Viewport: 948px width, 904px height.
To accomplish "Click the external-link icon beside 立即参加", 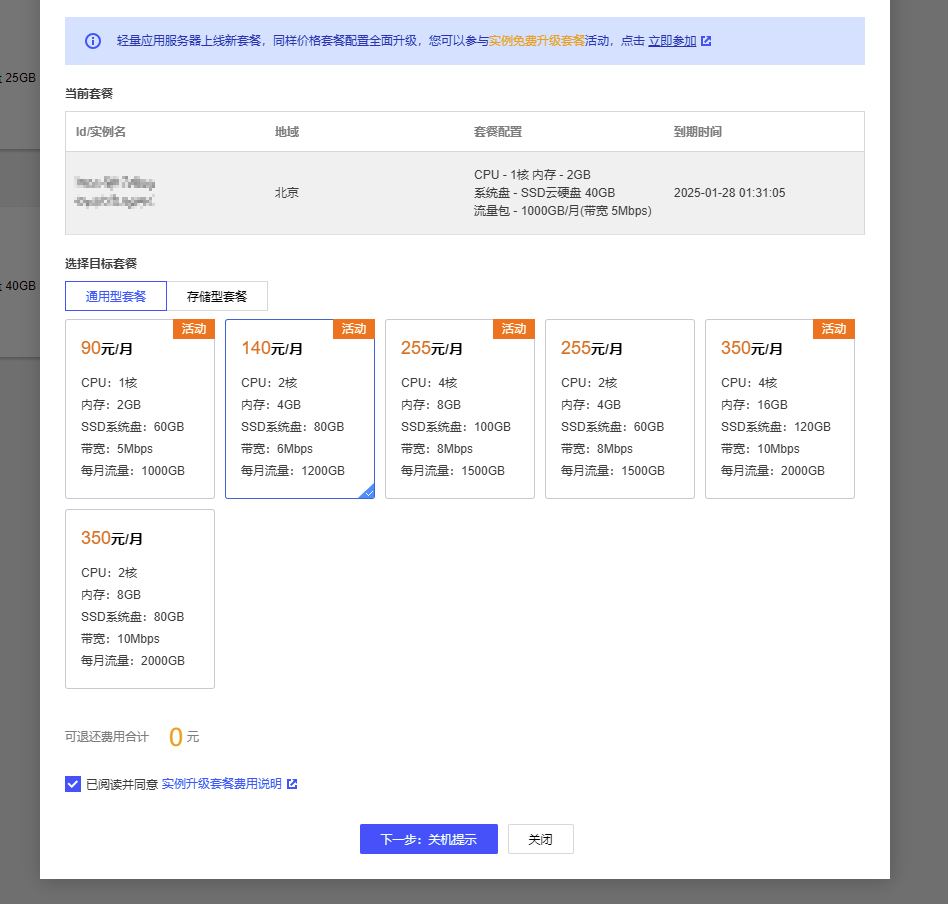I will coord(706,41).
